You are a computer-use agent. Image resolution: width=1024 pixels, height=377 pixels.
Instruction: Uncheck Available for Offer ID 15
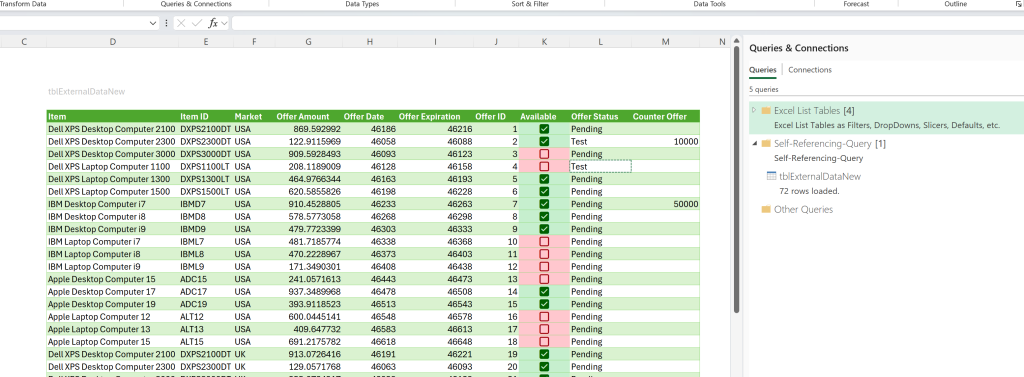(544, 304)
